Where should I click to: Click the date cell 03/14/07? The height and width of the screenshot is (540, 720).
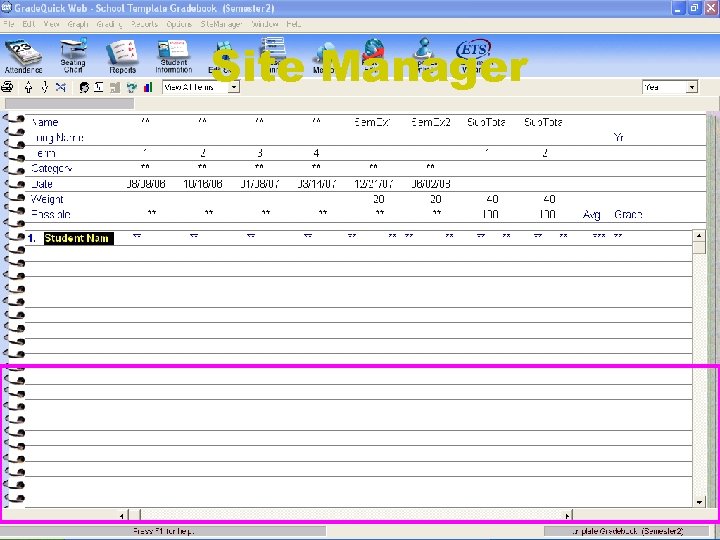pos(316,184)
